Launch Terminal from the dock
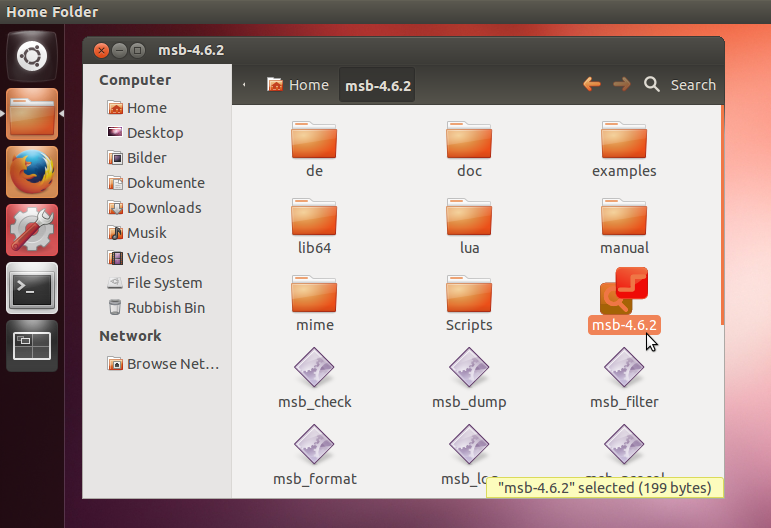Screen dimensions: 771x528 (32, 288)
